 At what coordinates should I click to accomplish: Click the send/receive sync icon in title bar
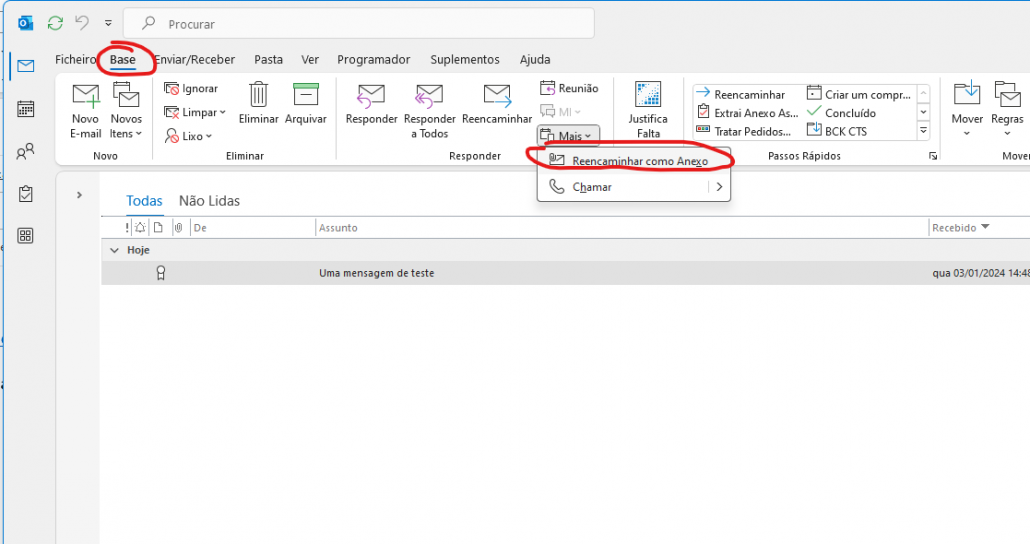click(x=55, y=22)
